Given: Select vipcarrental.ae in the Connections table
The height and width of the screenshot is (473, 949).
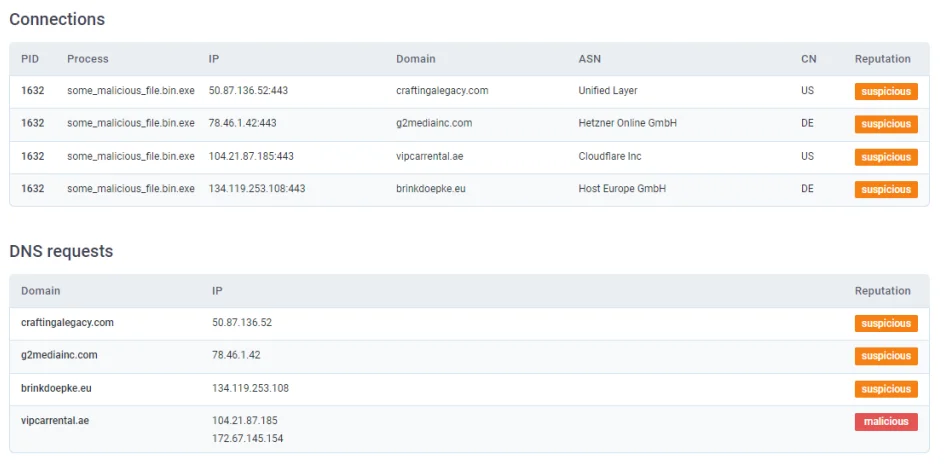Looking at the screenshot, I should click(x=430, y=156).
